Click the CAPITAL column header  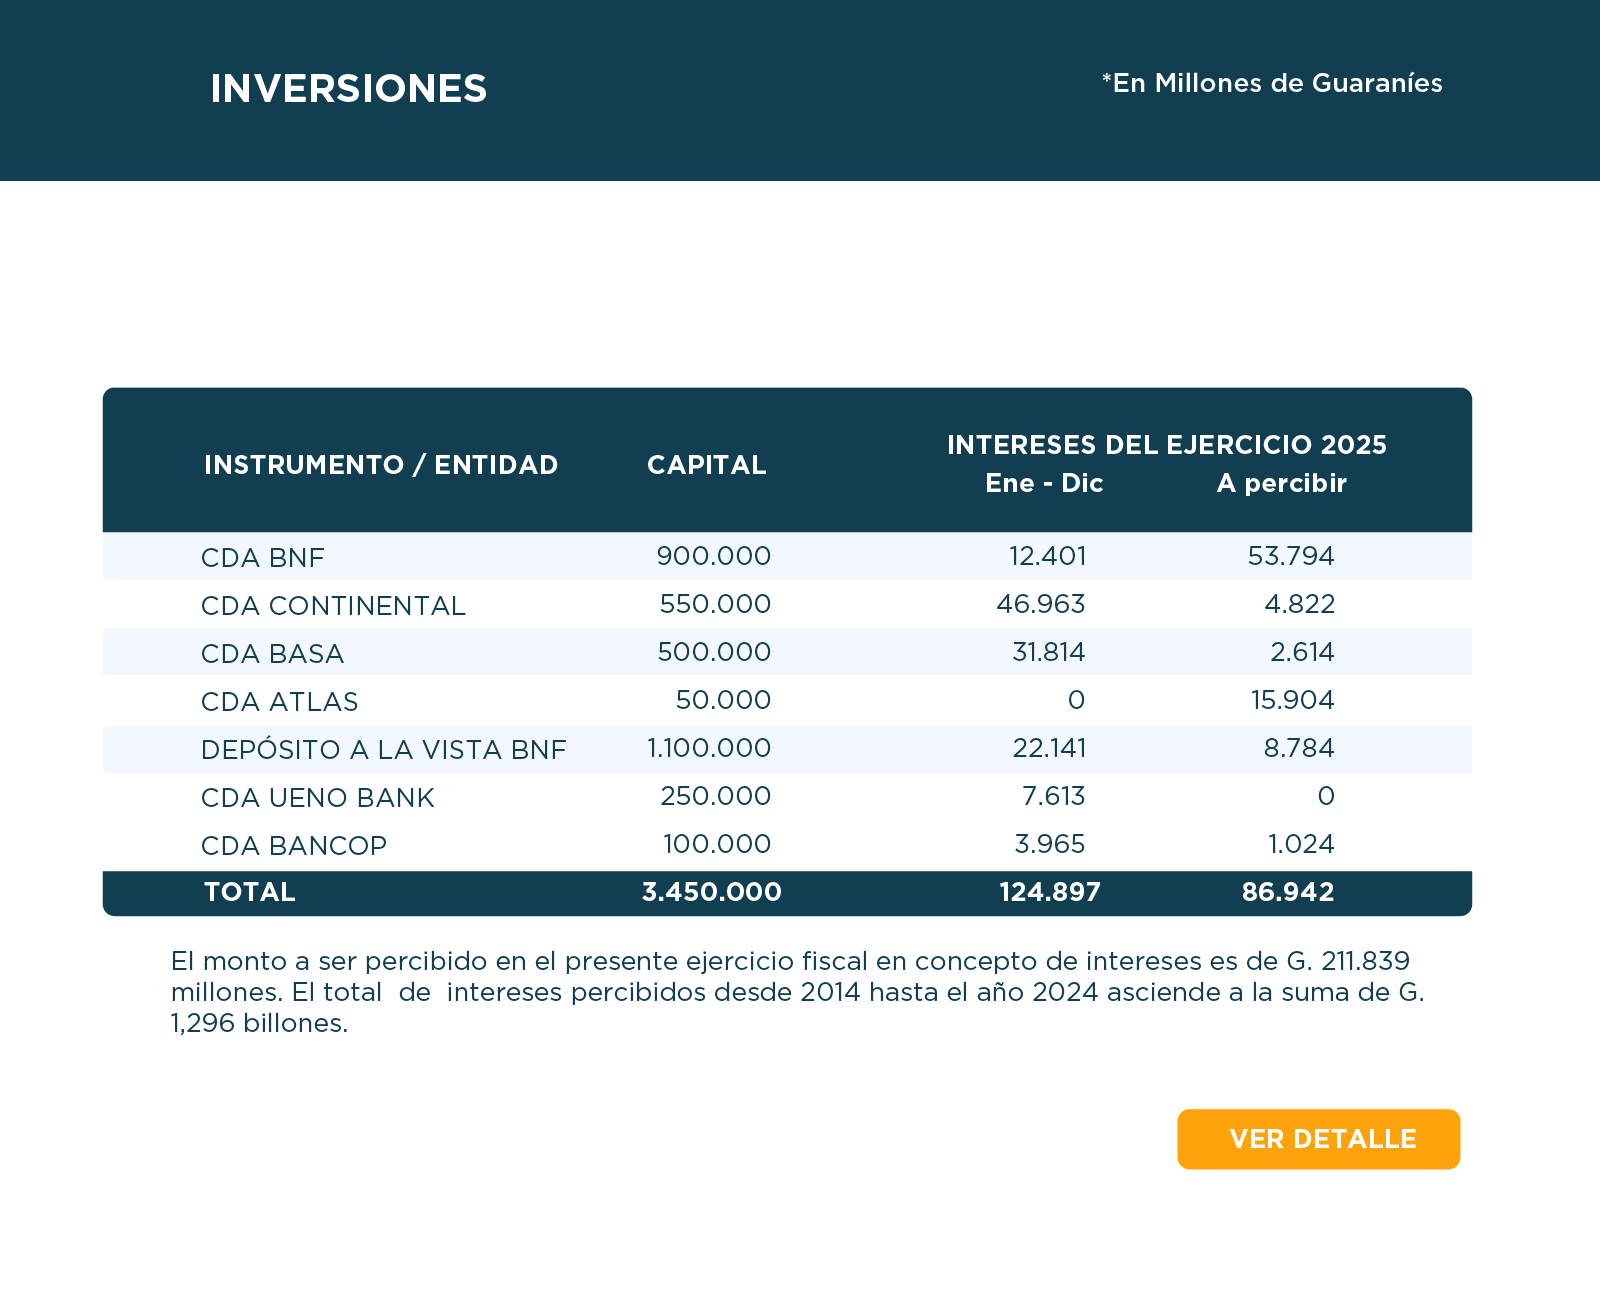coord(706,465)
